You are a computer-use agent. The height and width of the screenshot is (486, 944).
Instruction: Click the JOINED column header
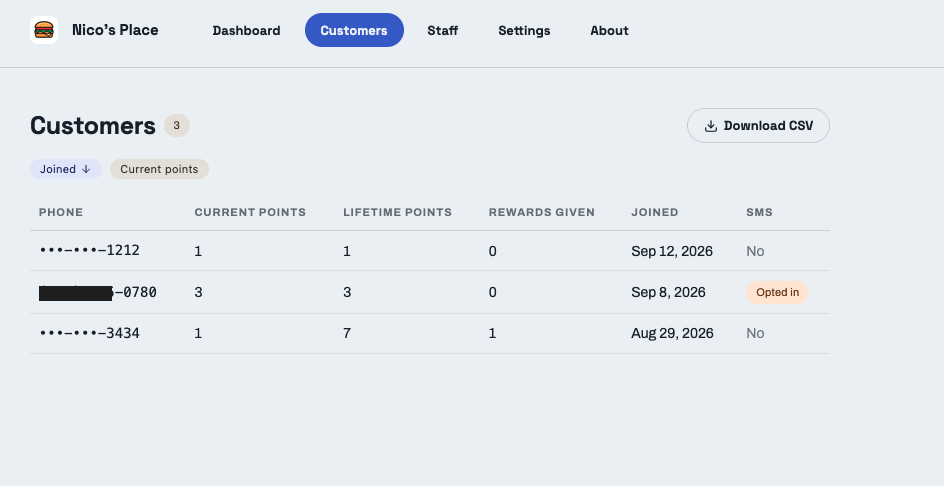coord(654,212)
